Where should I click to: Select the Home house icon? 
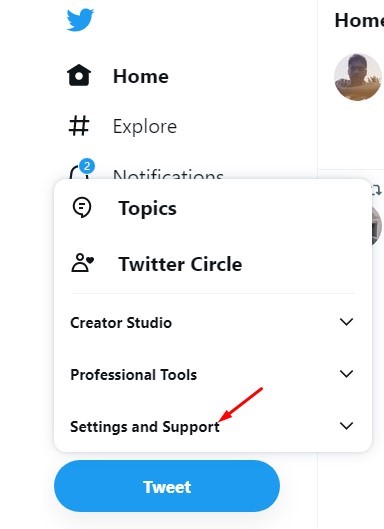pos(79,75)
